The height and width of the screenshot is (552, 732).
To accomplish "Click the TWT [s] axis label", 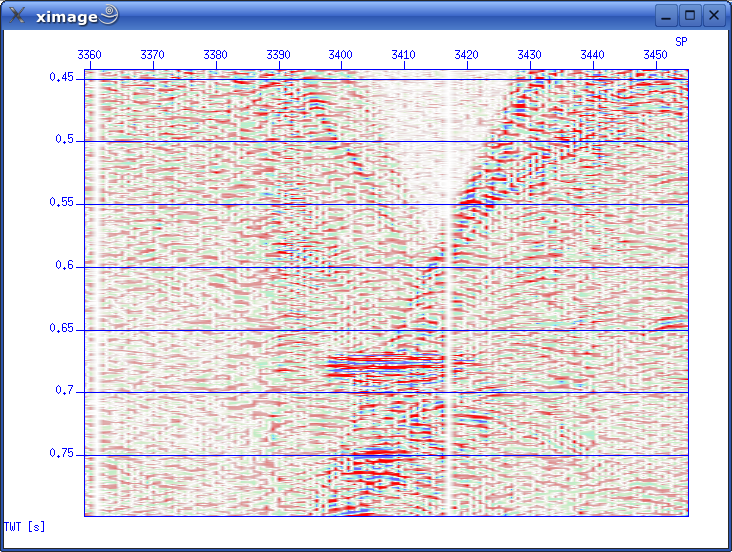I will tap(24, 526).
